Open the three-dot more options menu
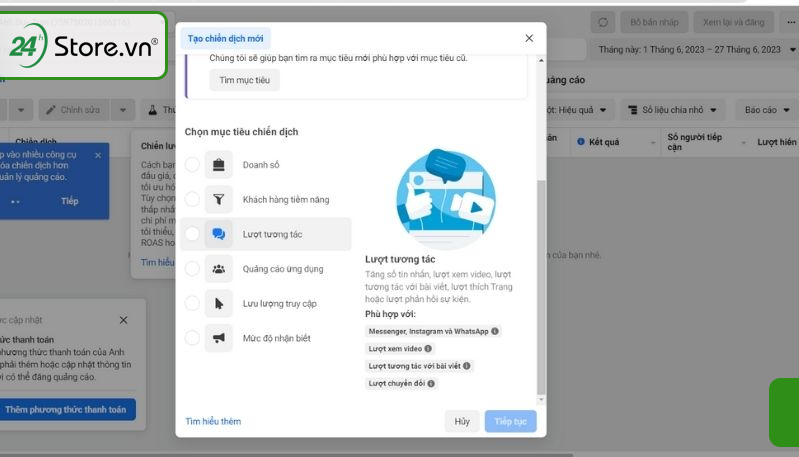The image size is (799, 457). point(790,22)
